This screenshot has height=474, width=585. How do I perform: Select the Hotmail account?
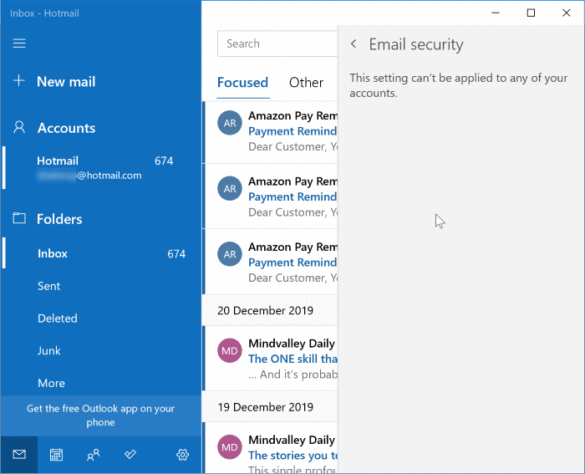click(x=101, y=168)
